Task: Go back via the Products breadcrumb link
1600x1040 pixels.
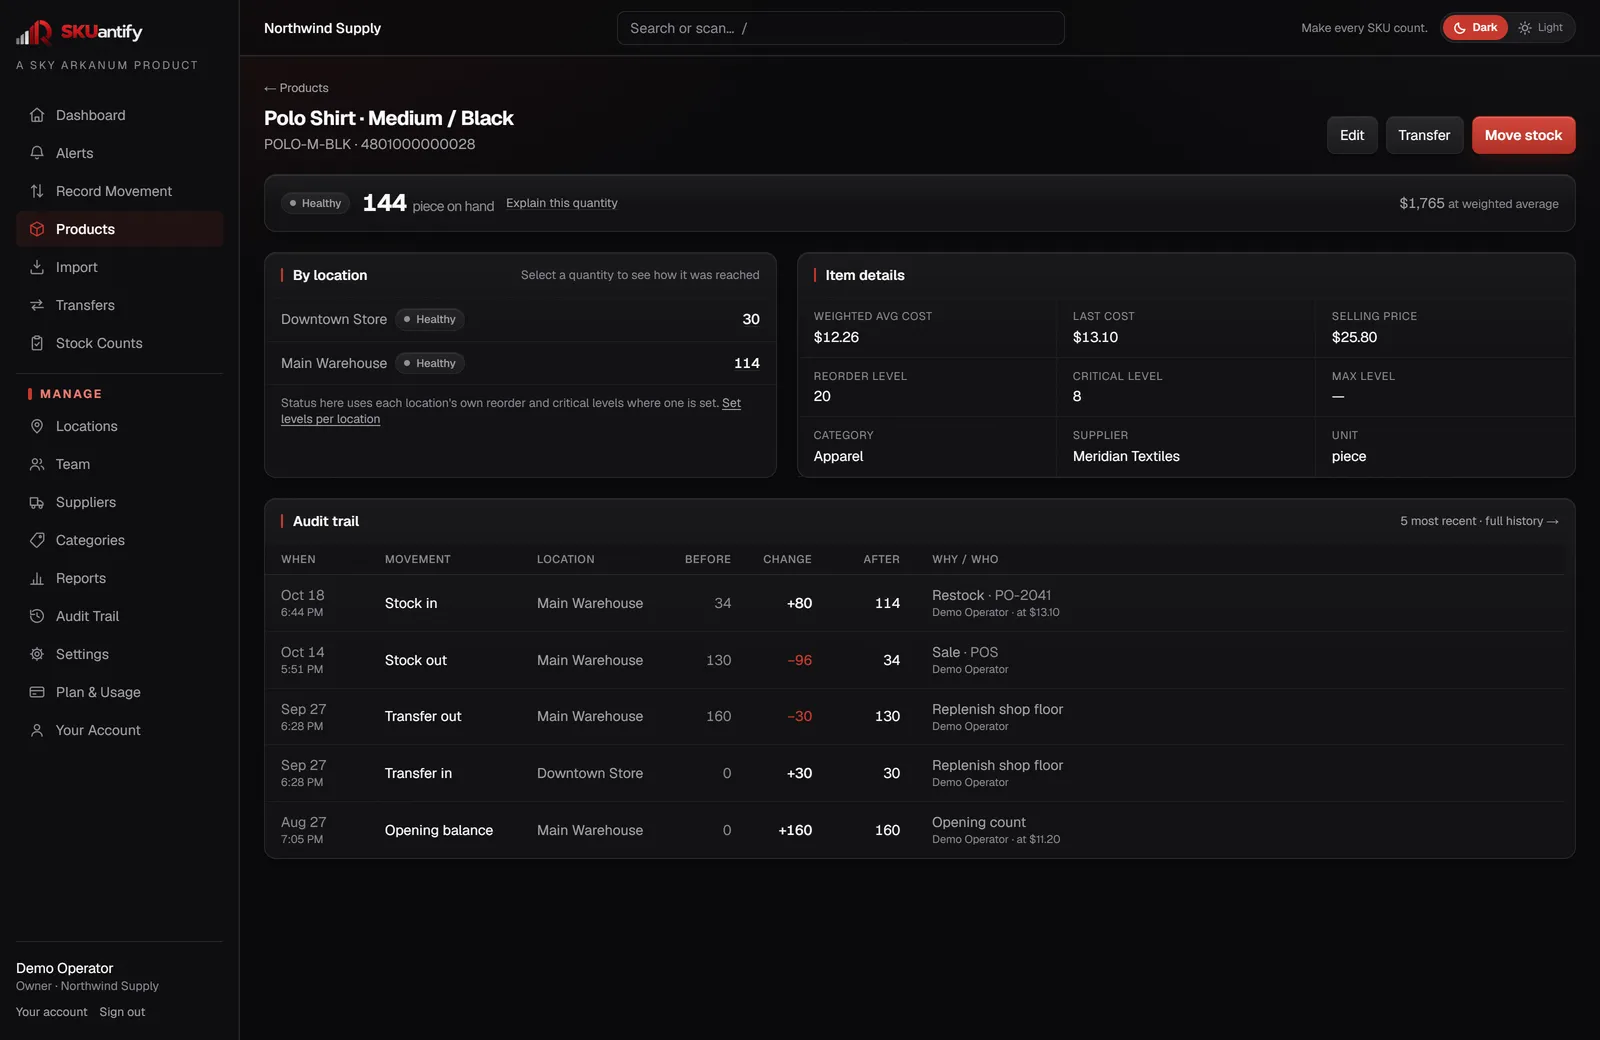Action: pyautogui.click(x=296, y=88)
